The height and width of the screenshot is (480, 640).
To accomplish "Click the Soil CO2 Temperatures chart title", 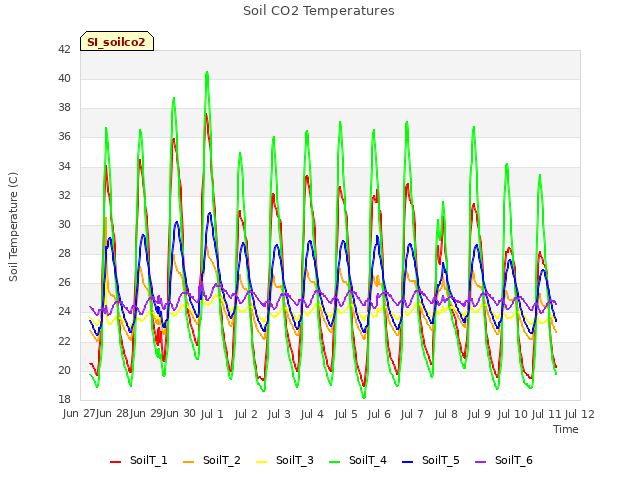I will (x=319, y=11).
